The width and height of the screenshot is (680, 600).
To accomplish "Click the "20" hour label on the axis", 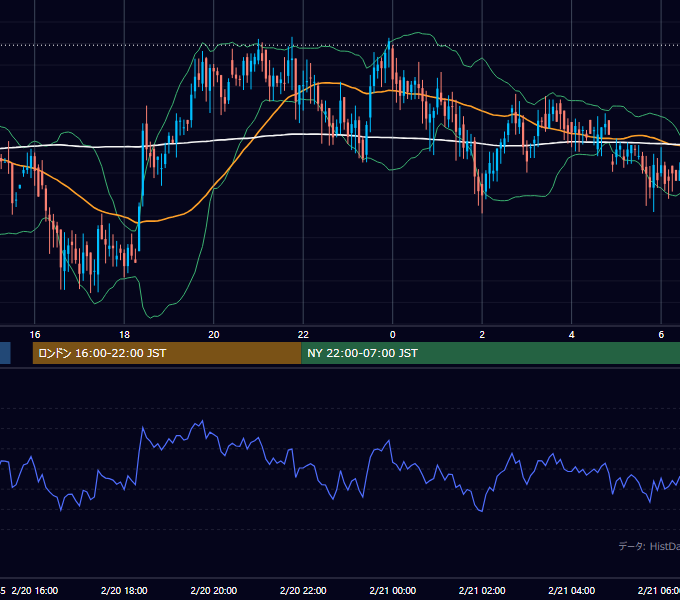I will point(214,334).
